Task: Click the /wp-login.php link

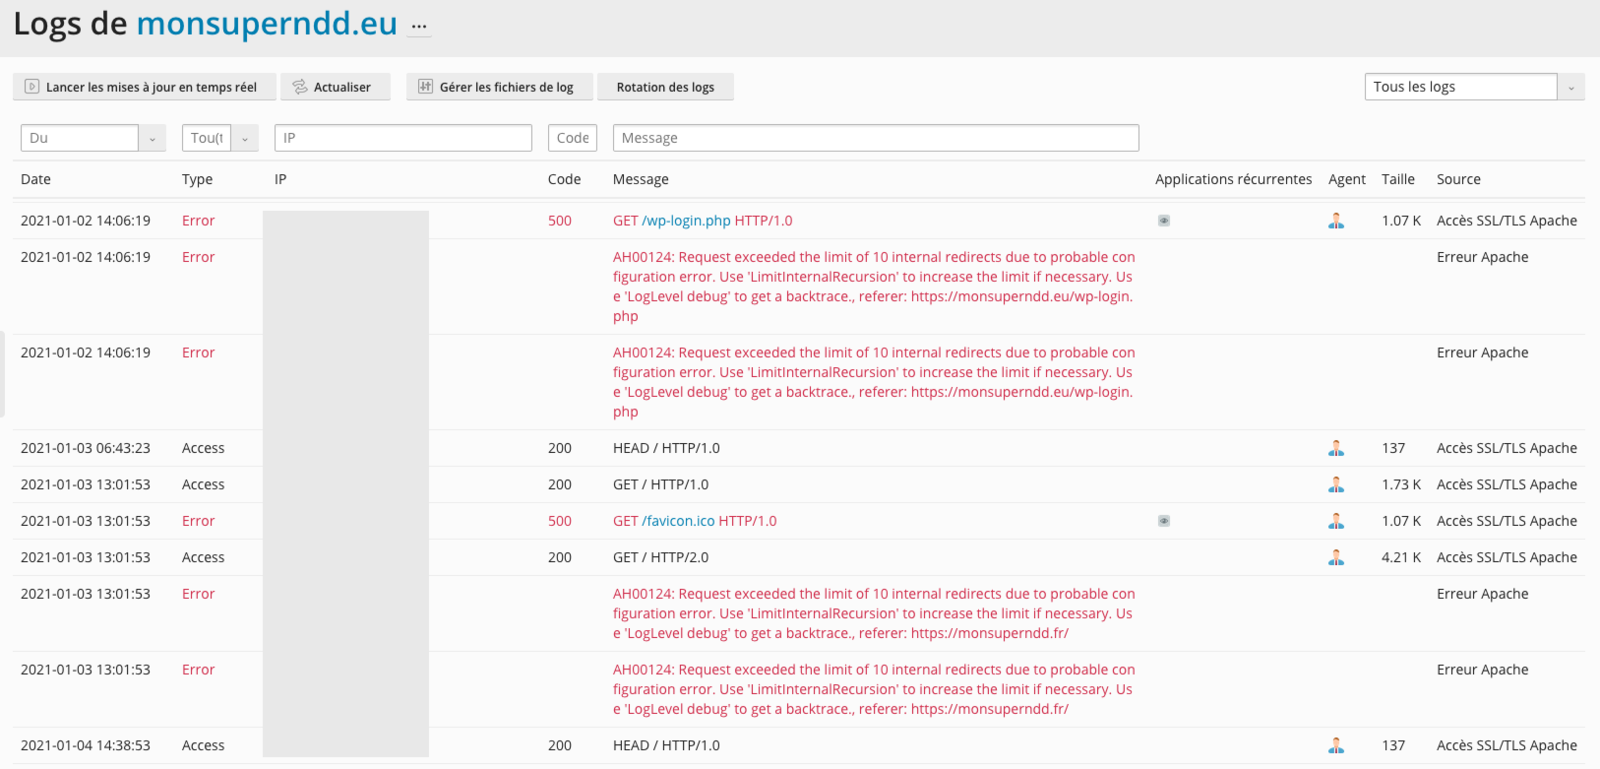Action: (x=686, y=221)
